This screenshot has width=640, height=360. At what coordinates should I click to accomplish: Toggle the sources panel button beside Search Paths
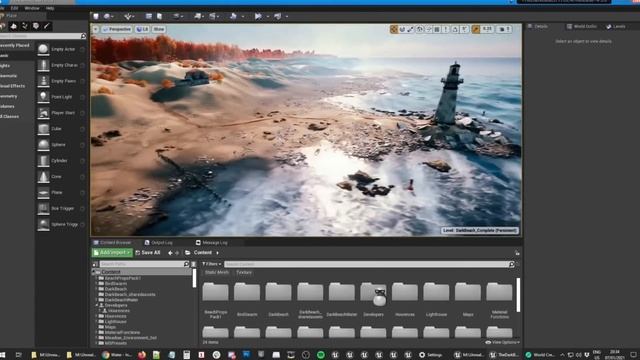(95, 264)
